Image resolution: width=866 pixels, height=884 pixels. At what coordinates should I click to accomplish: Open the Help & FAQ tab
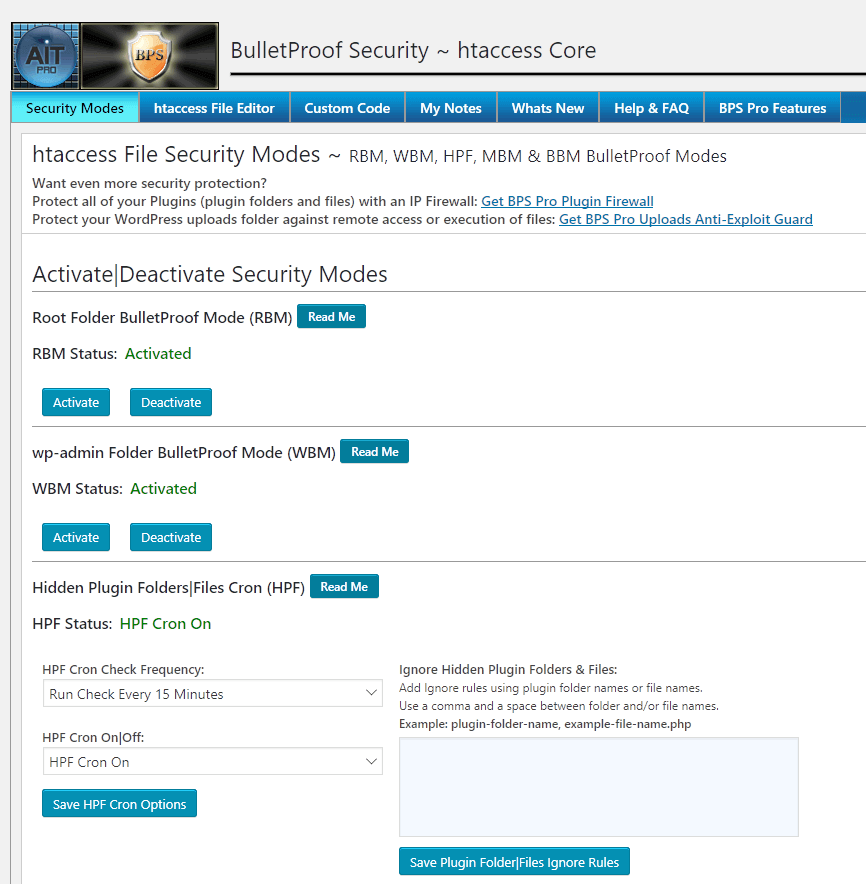[651, 108]
